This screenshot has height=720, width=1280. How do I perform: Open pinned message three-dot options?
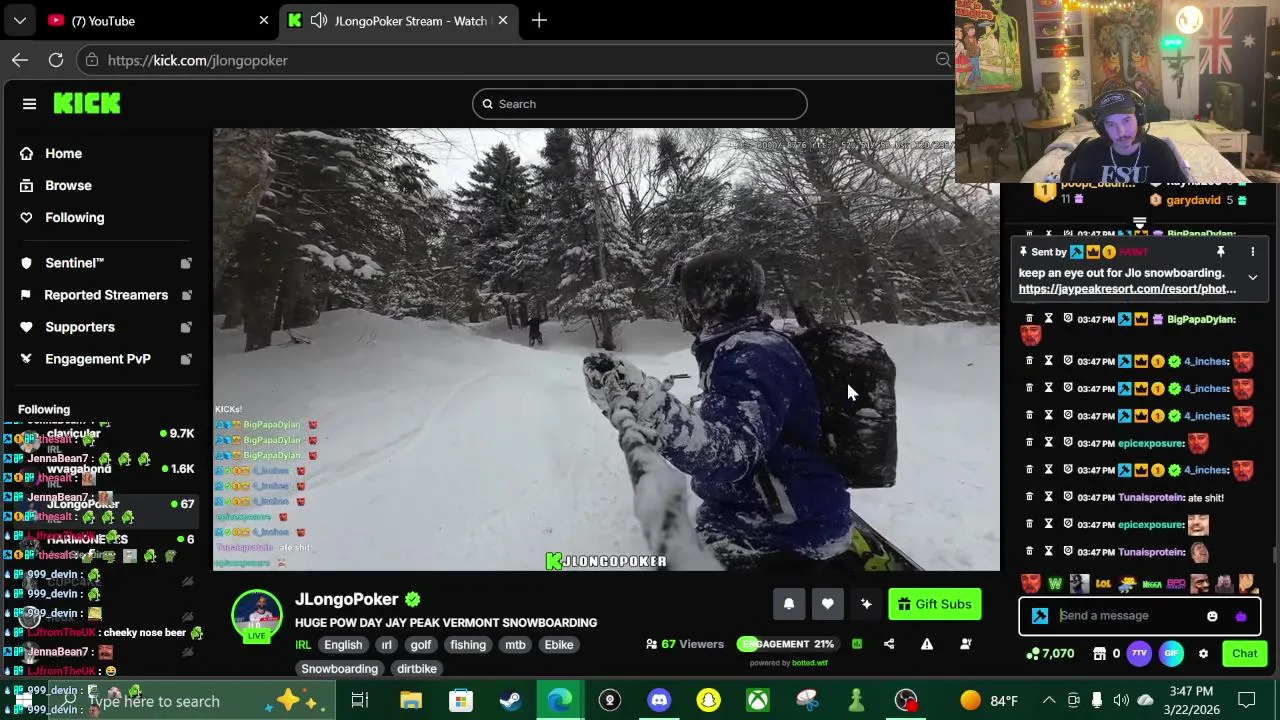1252,252
